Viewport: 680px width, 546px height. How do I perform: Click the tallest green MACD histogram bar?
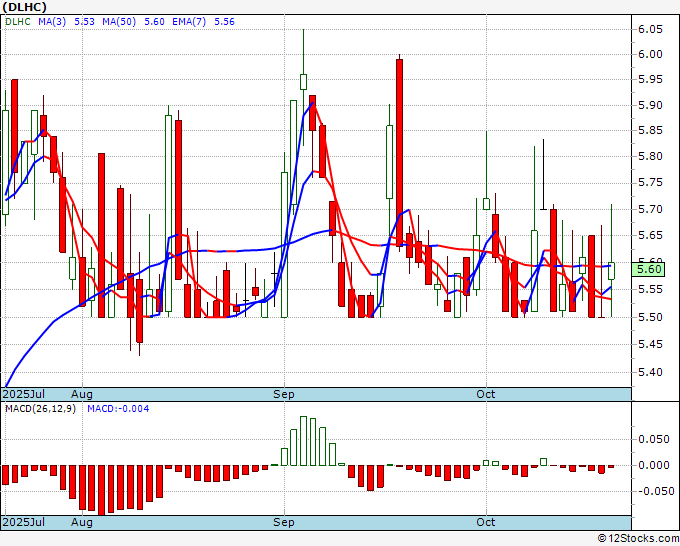click(x=304, y=441)
